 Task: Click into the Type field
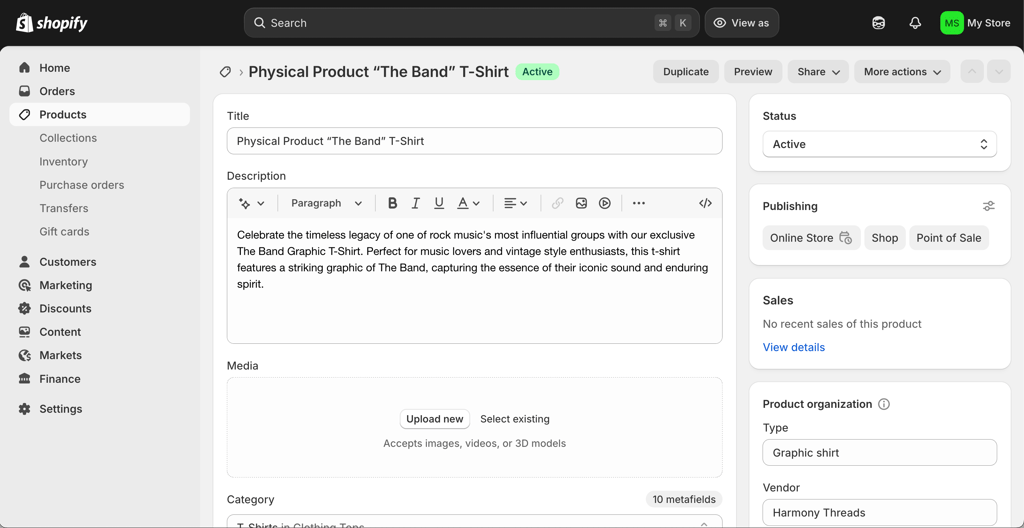[x=880, y=453]
